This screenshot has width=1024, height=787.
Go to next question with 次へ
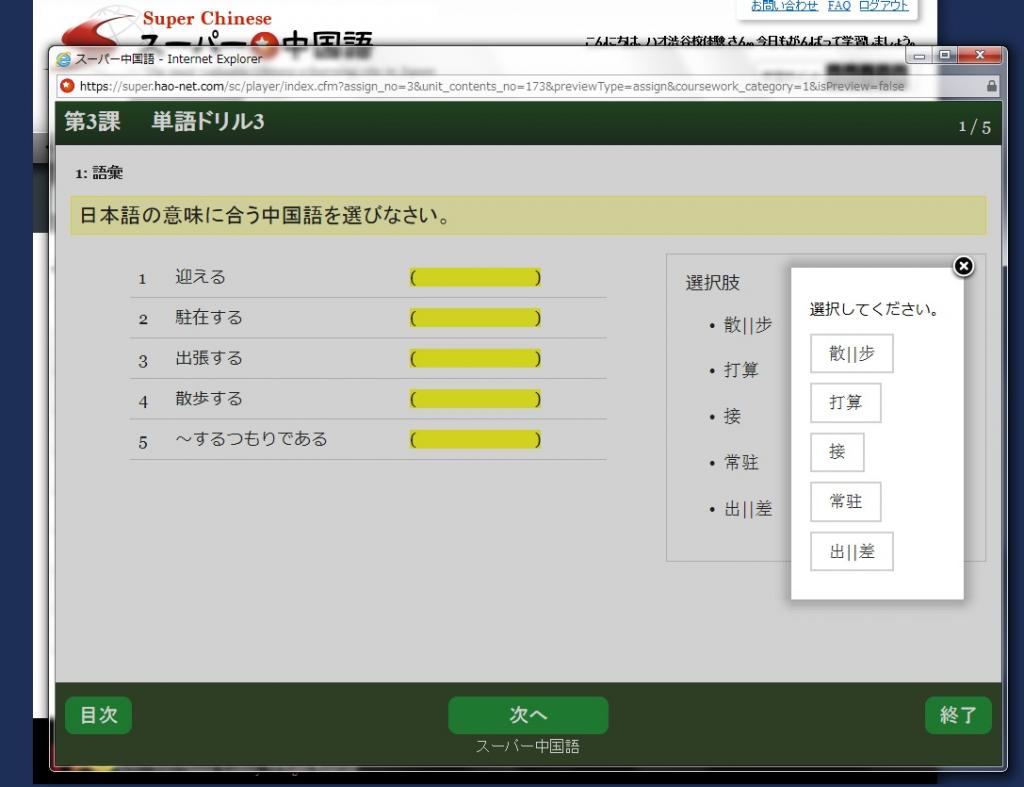pyautogui.click(x=527, y=714)
